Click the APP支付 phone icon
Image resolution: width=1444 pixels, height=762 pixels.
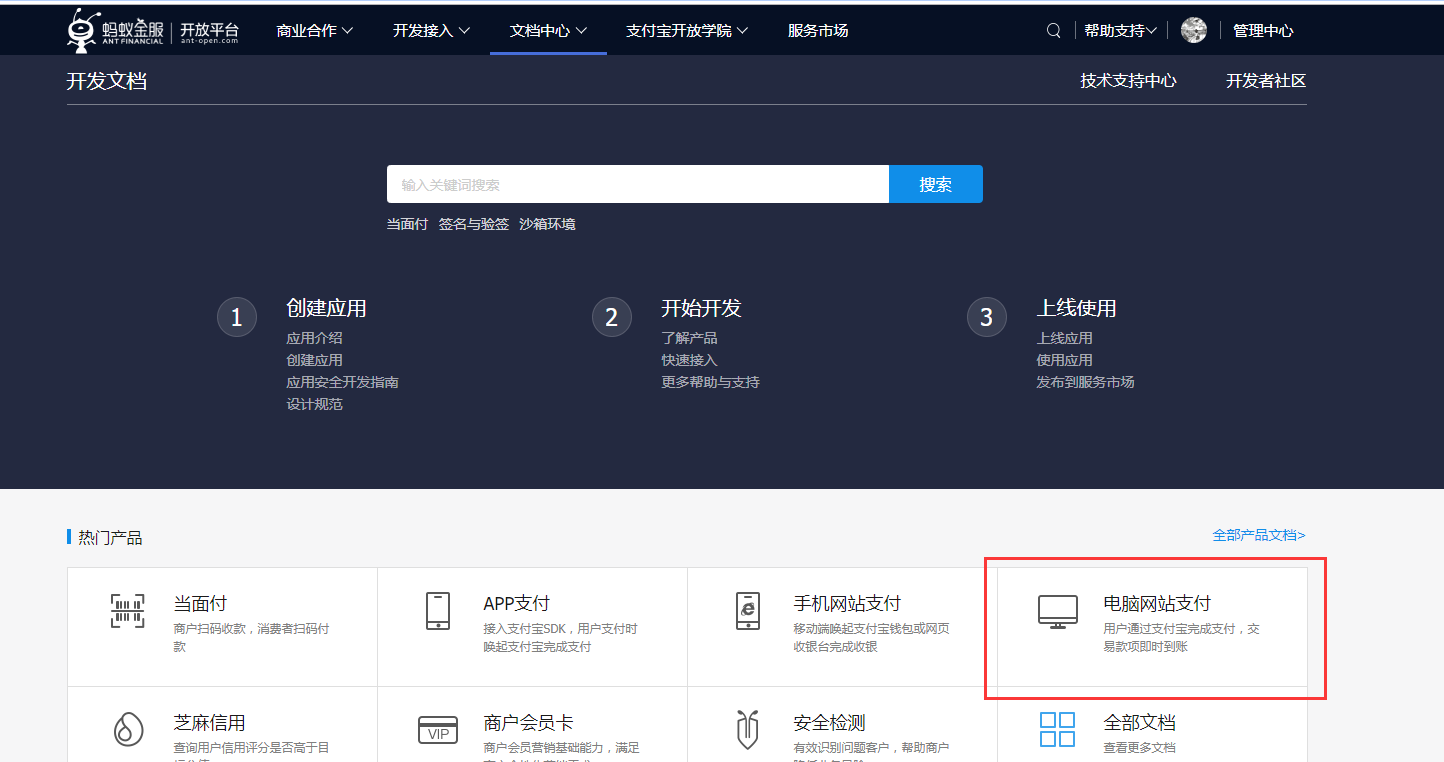(437, 611)
